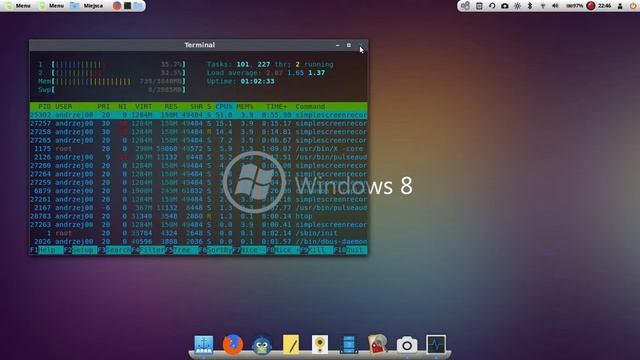Click the circular arrow update tray icon

pos(492,6)
